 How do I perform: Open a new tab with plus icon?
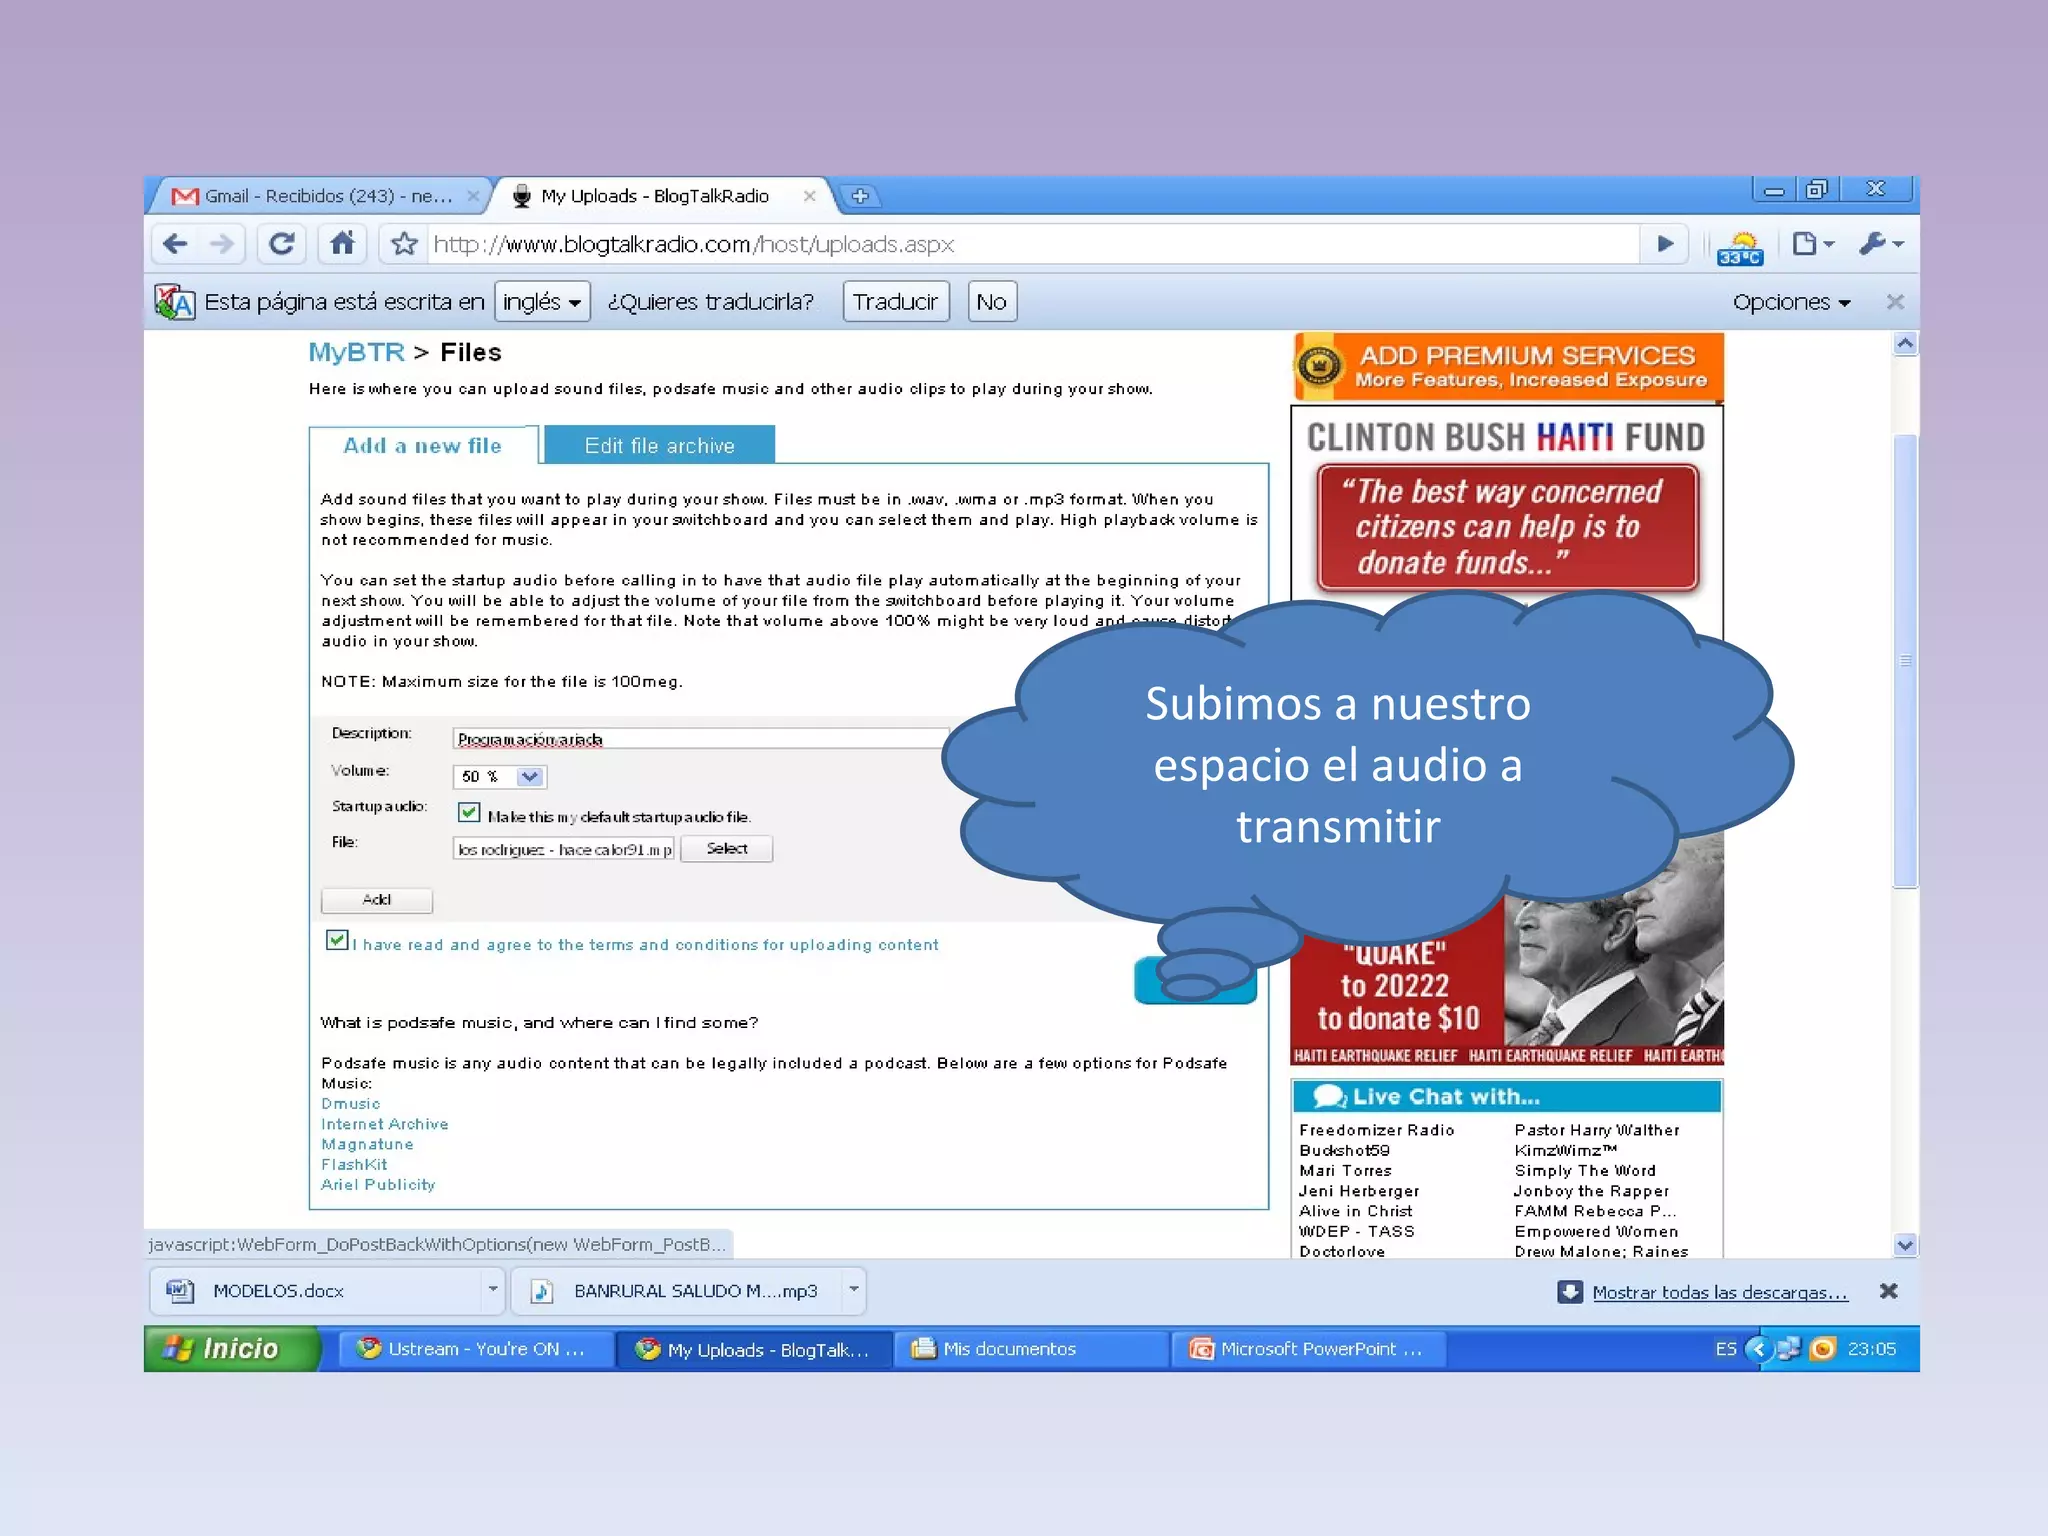click(860, 196)
